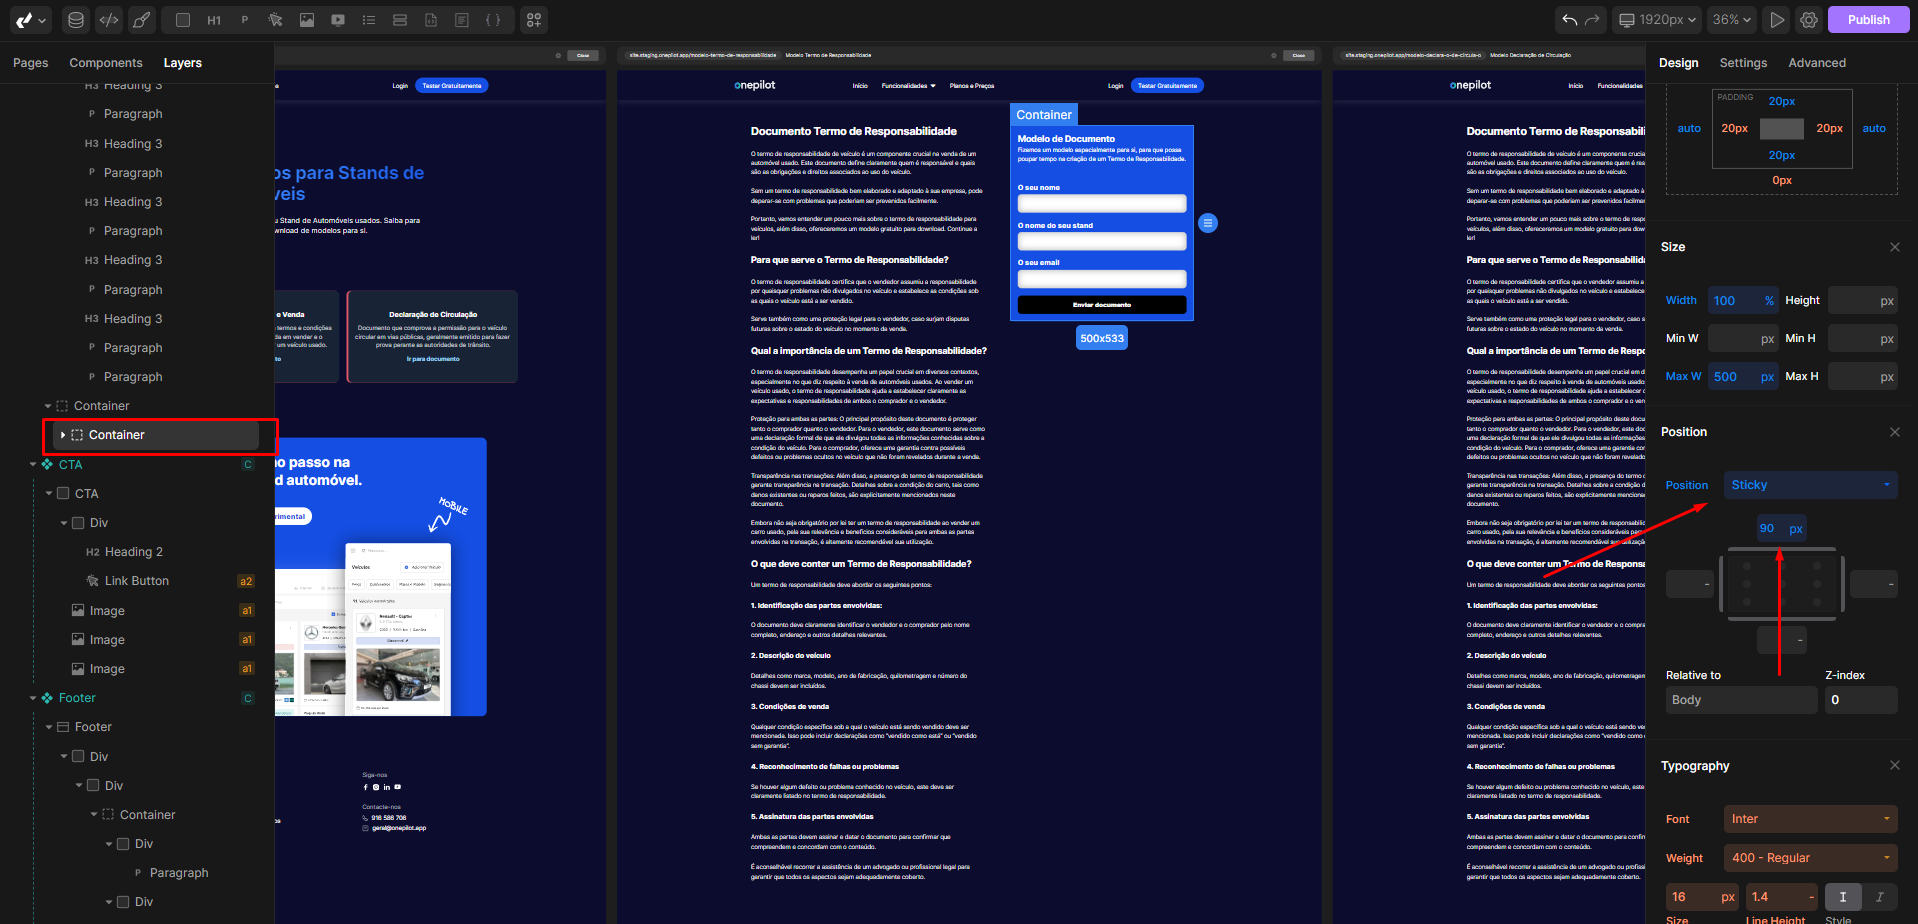The height and width of the screenshot is (924, 1918).
Task: Preview the site with play icon
Action: [x=1776, y=20]
